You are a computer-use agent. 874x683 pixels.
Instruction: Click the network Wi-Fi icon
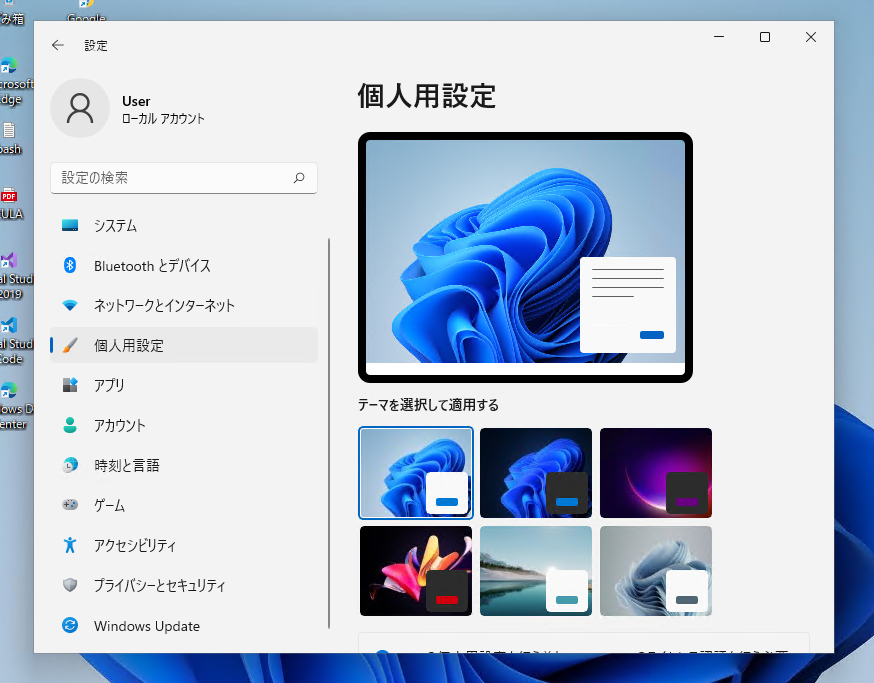(x=70, y=306)
